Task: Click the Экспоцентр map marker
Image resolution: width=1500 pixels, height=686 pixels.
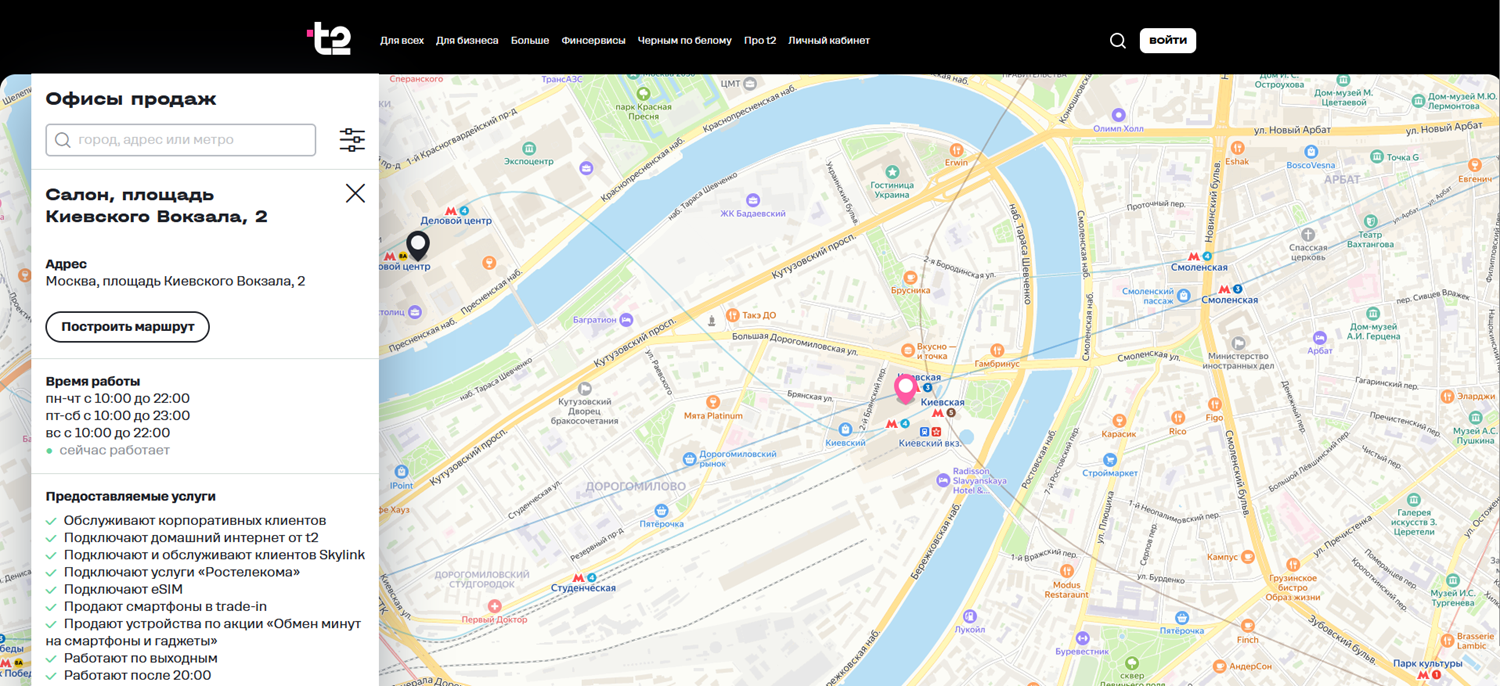Action: (x=528, y=148)
